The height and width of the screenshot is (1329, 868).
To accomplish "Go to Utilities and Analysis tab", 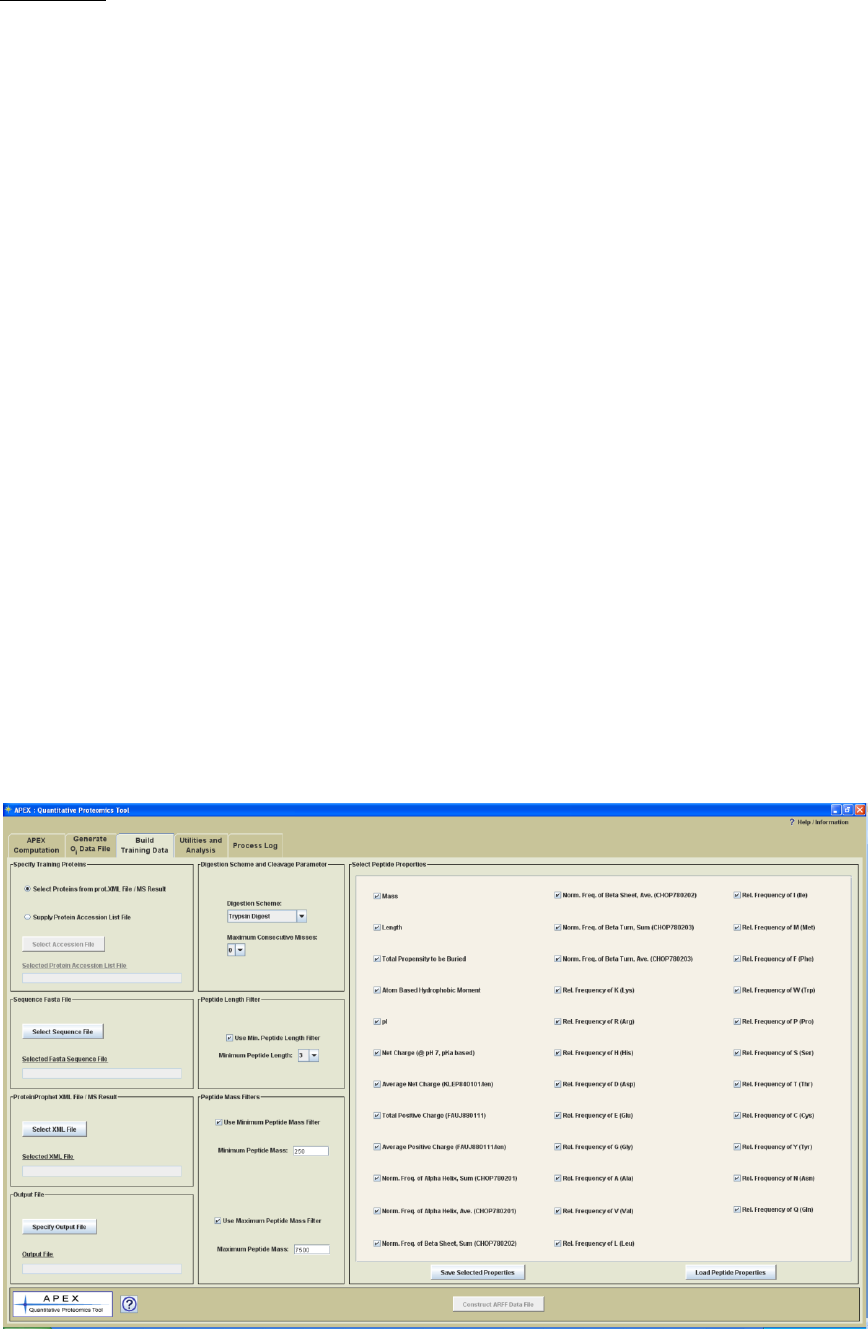I will pyautogui.click(x=201, y=844).
